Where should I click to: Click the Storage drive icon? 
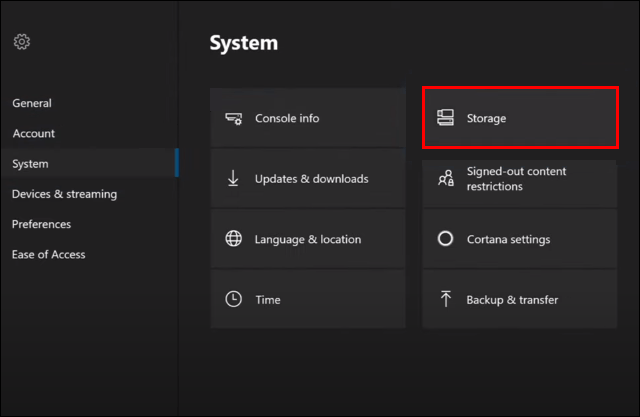tap(446, 118)
